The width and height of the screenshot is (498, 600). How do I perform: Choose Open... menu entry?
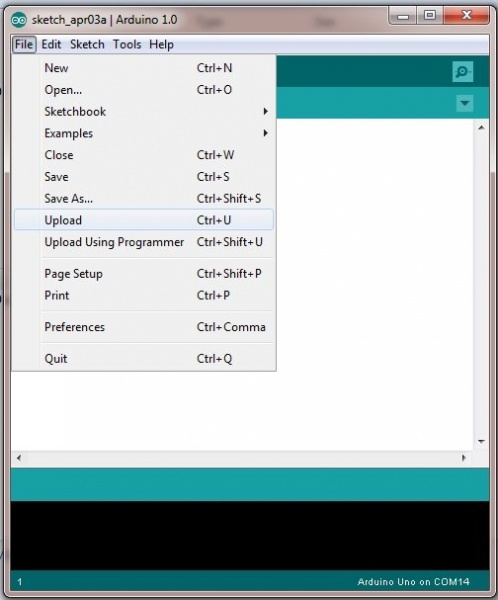144,90
